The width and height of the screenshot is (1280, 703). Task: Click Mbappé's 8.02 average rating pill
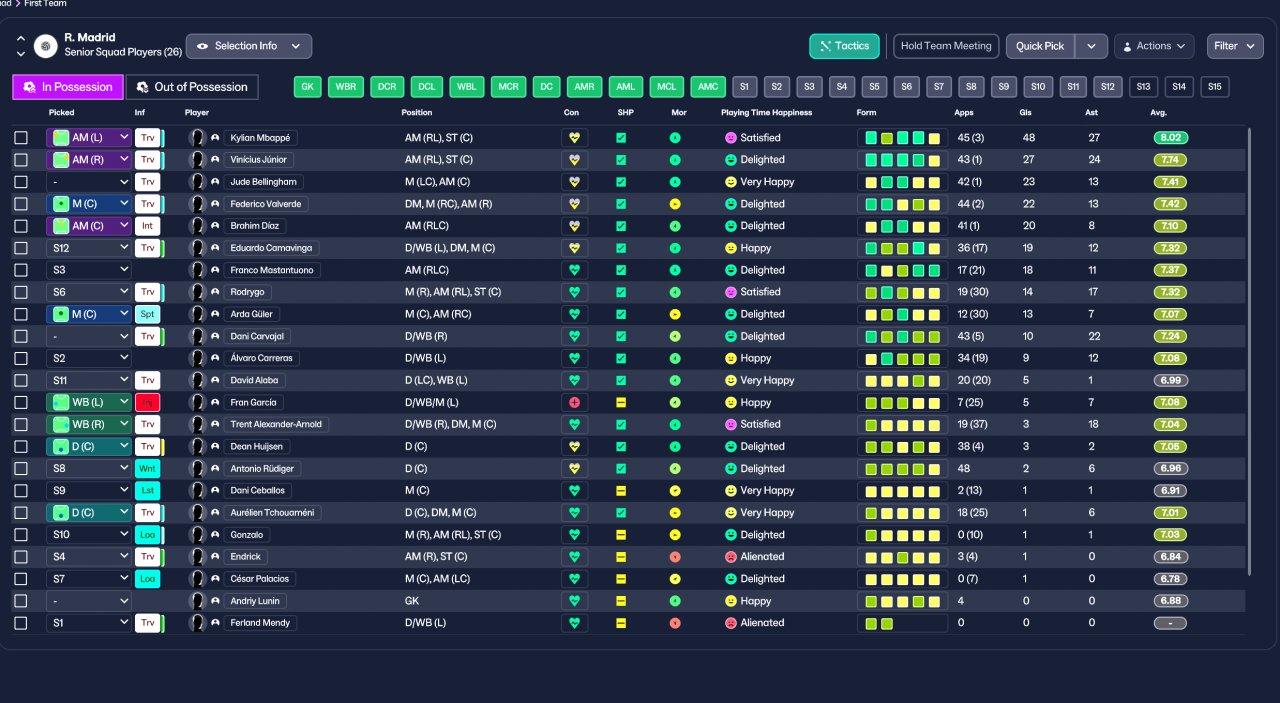(x=1171, y=138)
